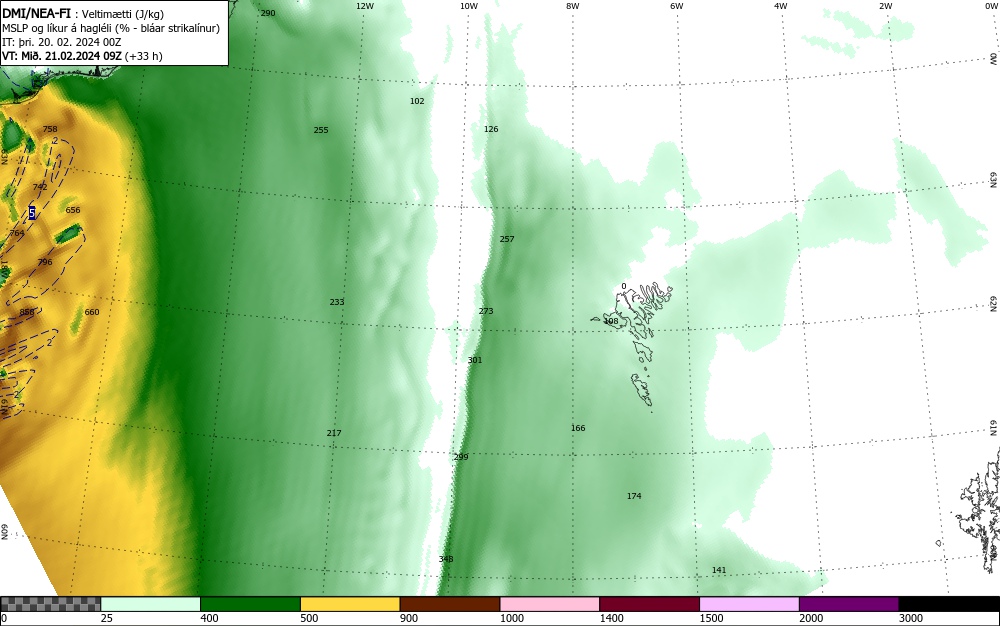The width and height of the screenshot is (1000, 626).
Task: Click the 'DMI/NEA-FI' model title
Action: pyautogui.click(x=36, y=13)
